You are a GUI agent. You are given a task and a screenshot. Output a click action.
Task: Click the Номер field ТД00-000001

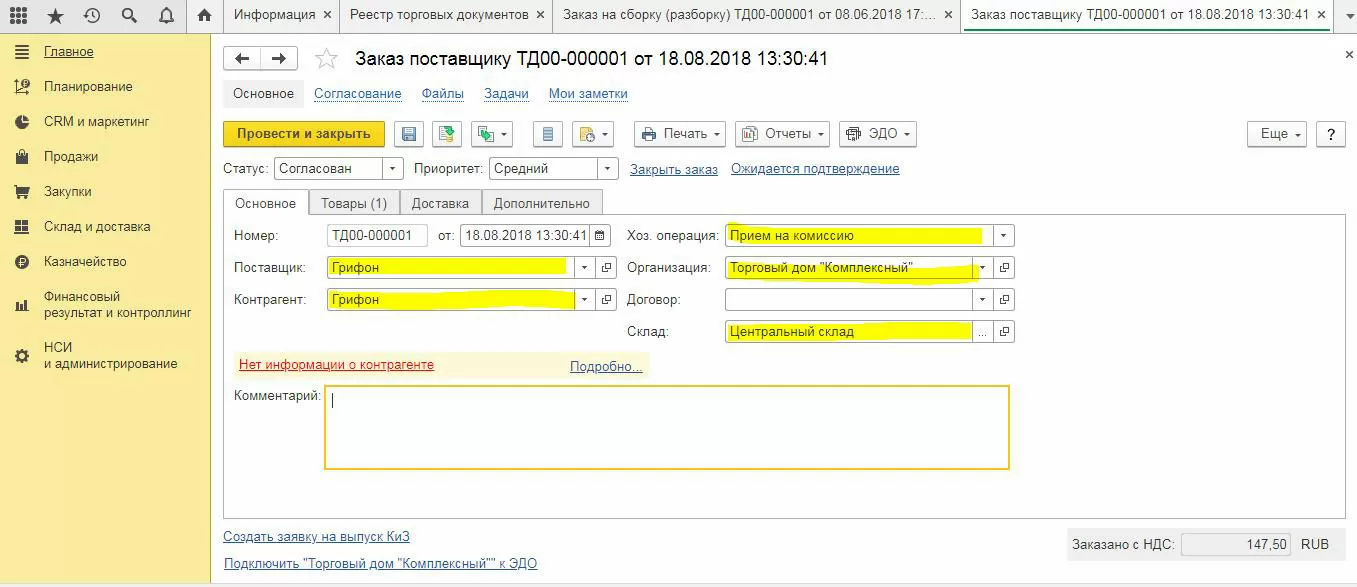[x=377, y=236]
